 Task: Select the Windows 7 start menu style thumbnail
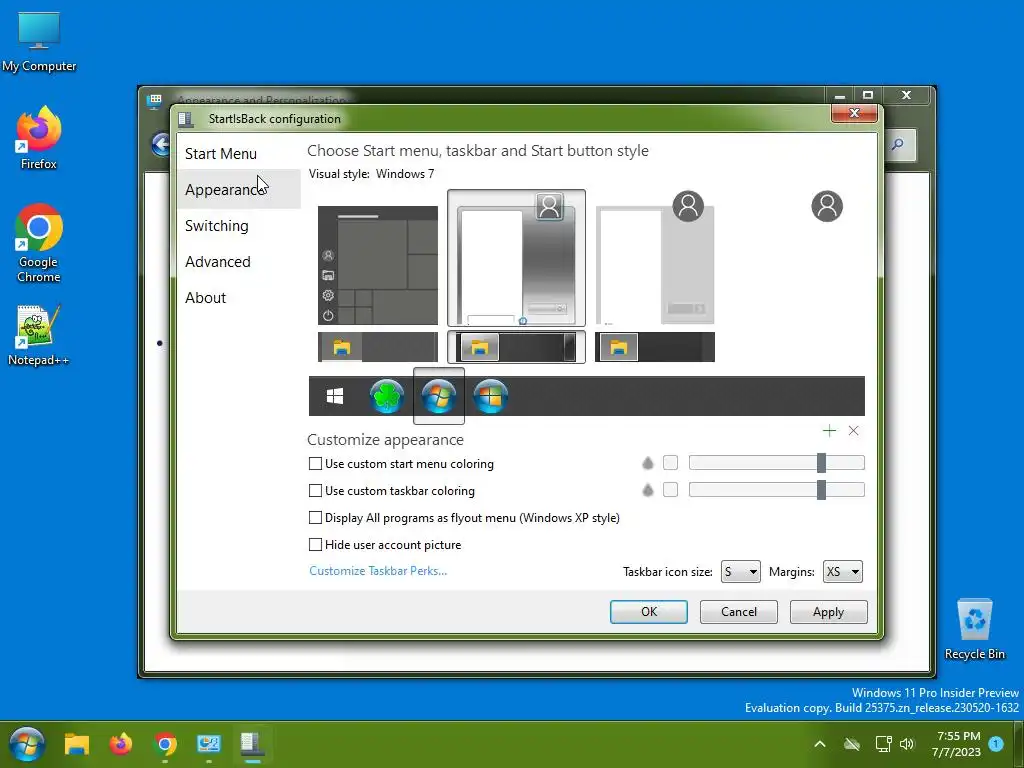(516, 258)
